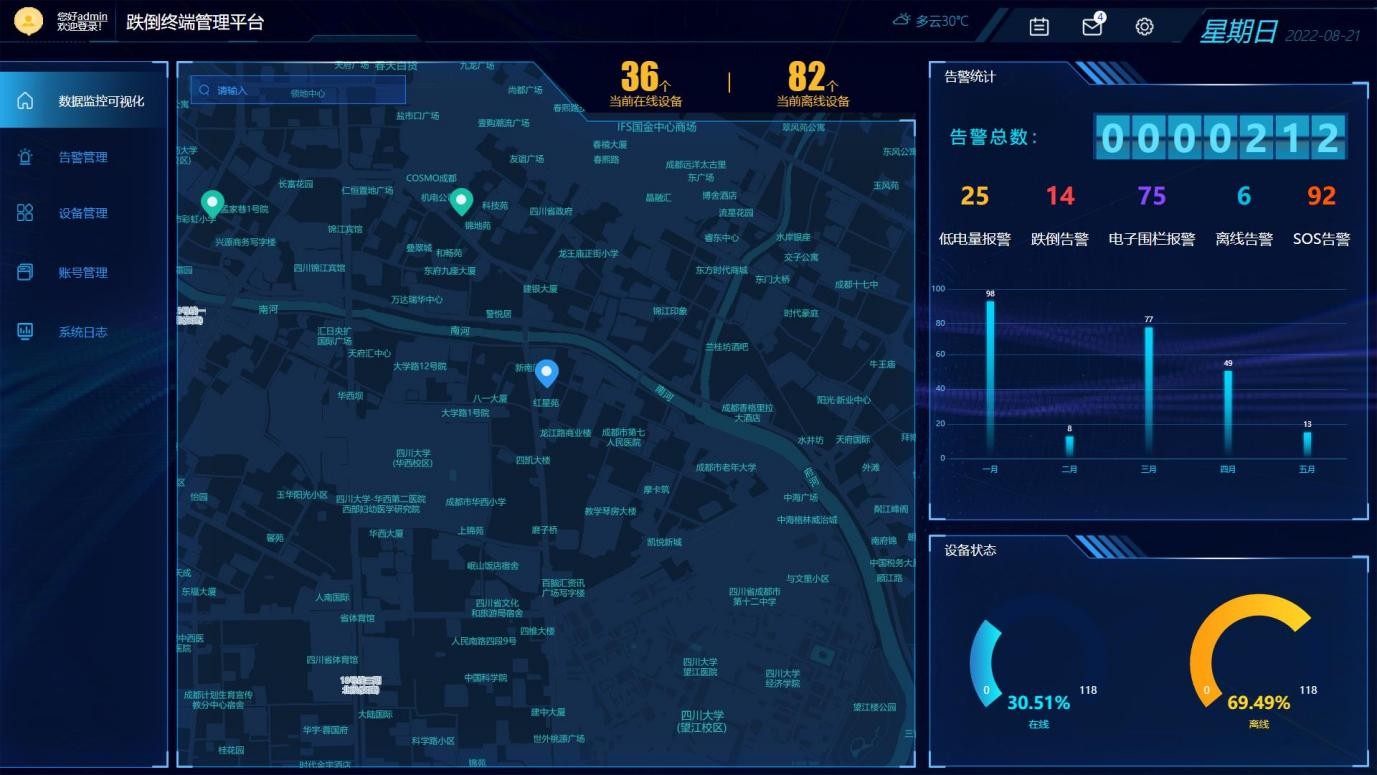Click the grid icon beside 设备管理
The height and width of the screenshot is (775, 1377).
tap(25, 212)
